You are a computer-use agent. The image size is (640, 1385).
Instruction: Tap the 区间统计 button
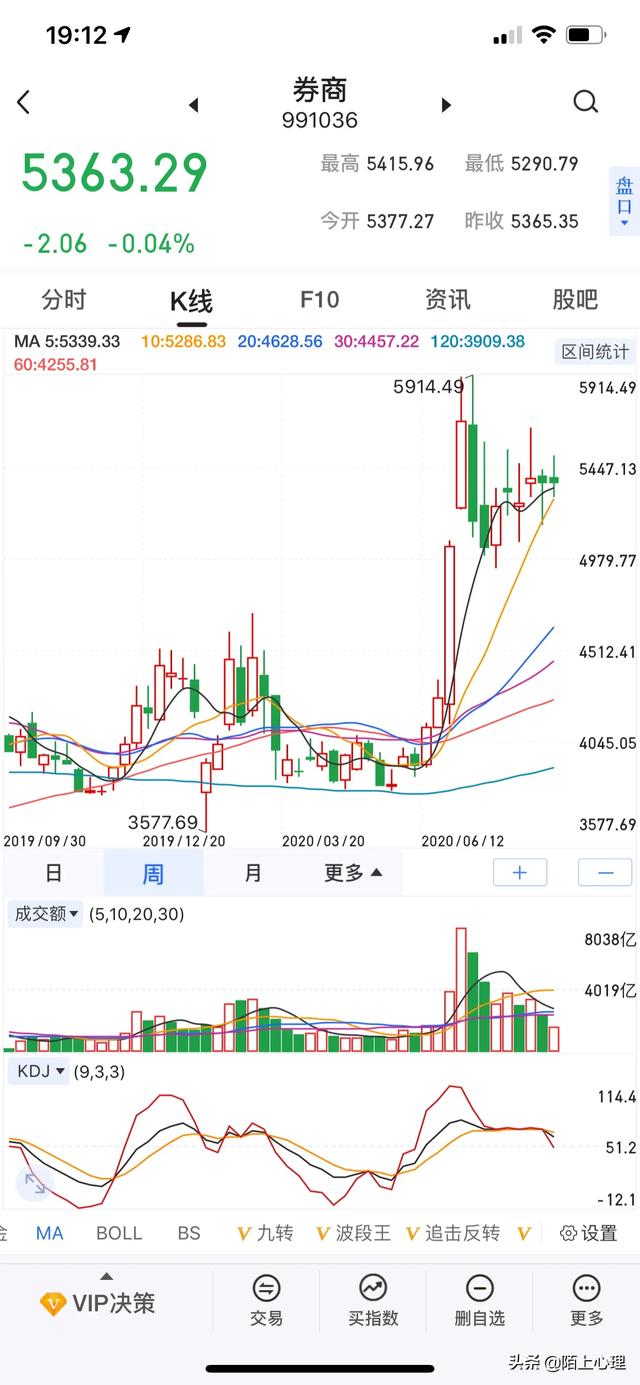point(595,351)
